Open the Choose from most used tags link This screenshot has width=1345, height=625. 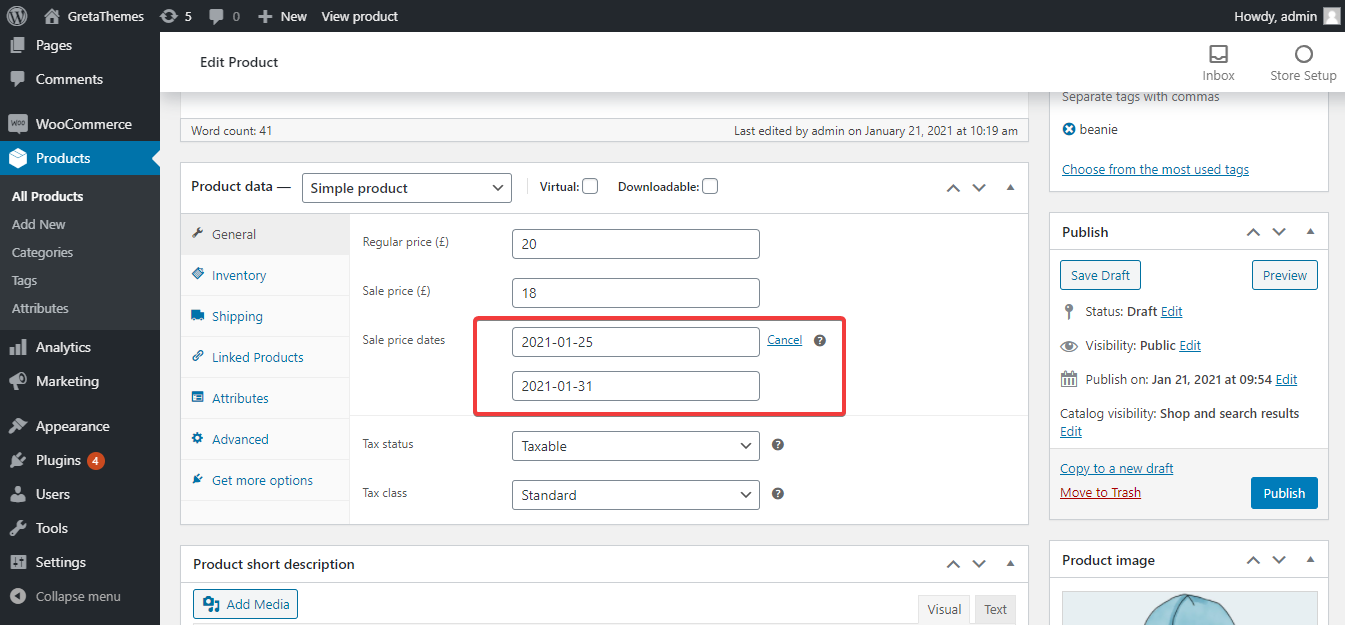[1155, 169]
